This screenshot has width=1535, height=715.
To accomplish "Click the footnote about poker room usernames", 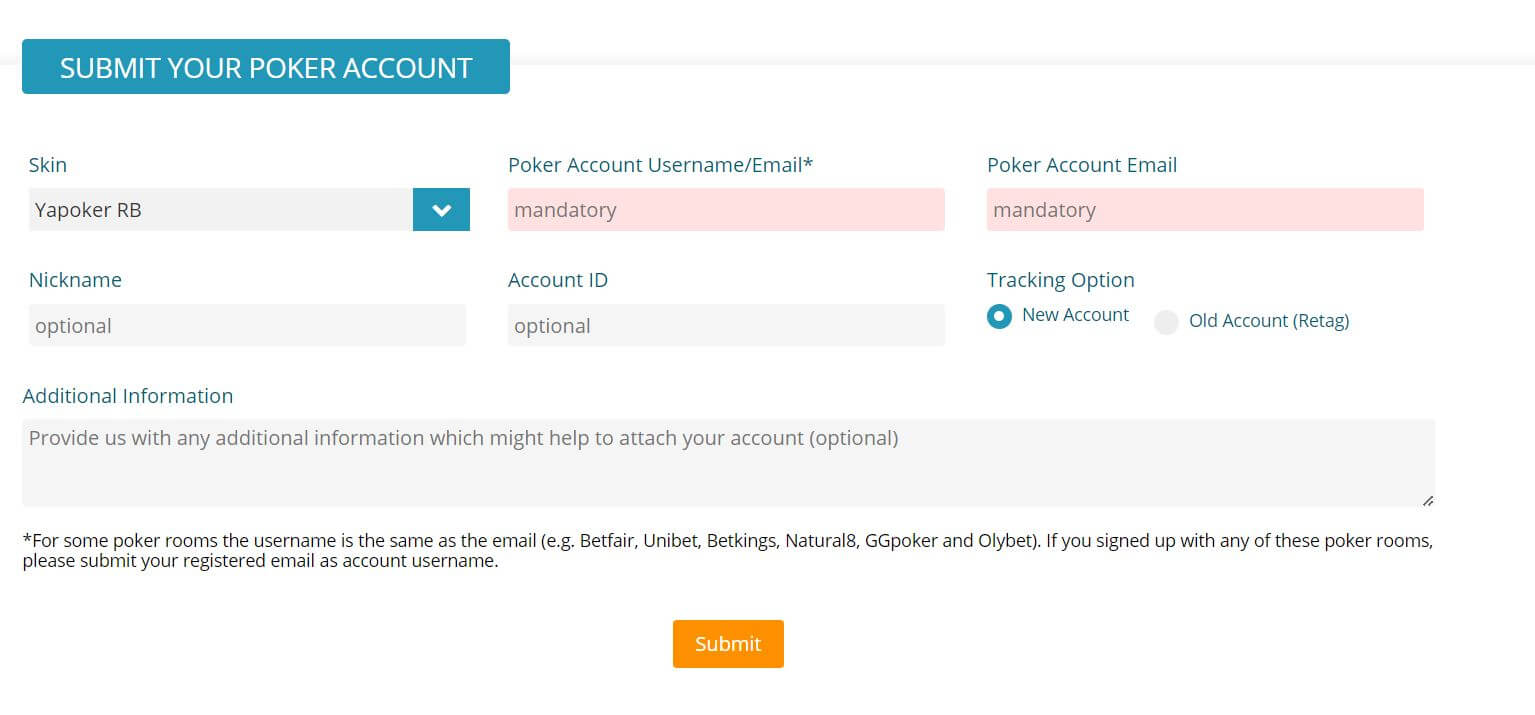I will [x=728, y=551].
